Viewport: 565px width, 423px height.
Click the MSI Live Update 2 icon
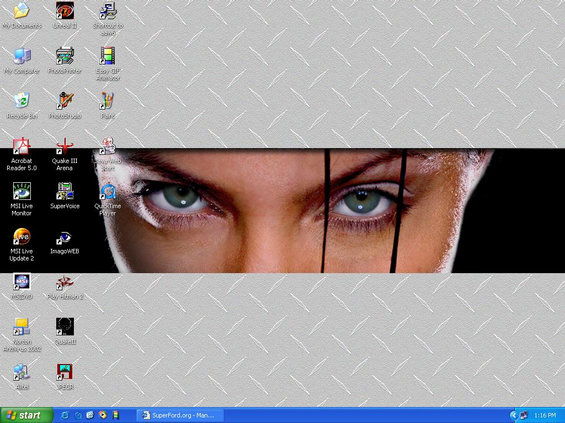click(22, 236)
